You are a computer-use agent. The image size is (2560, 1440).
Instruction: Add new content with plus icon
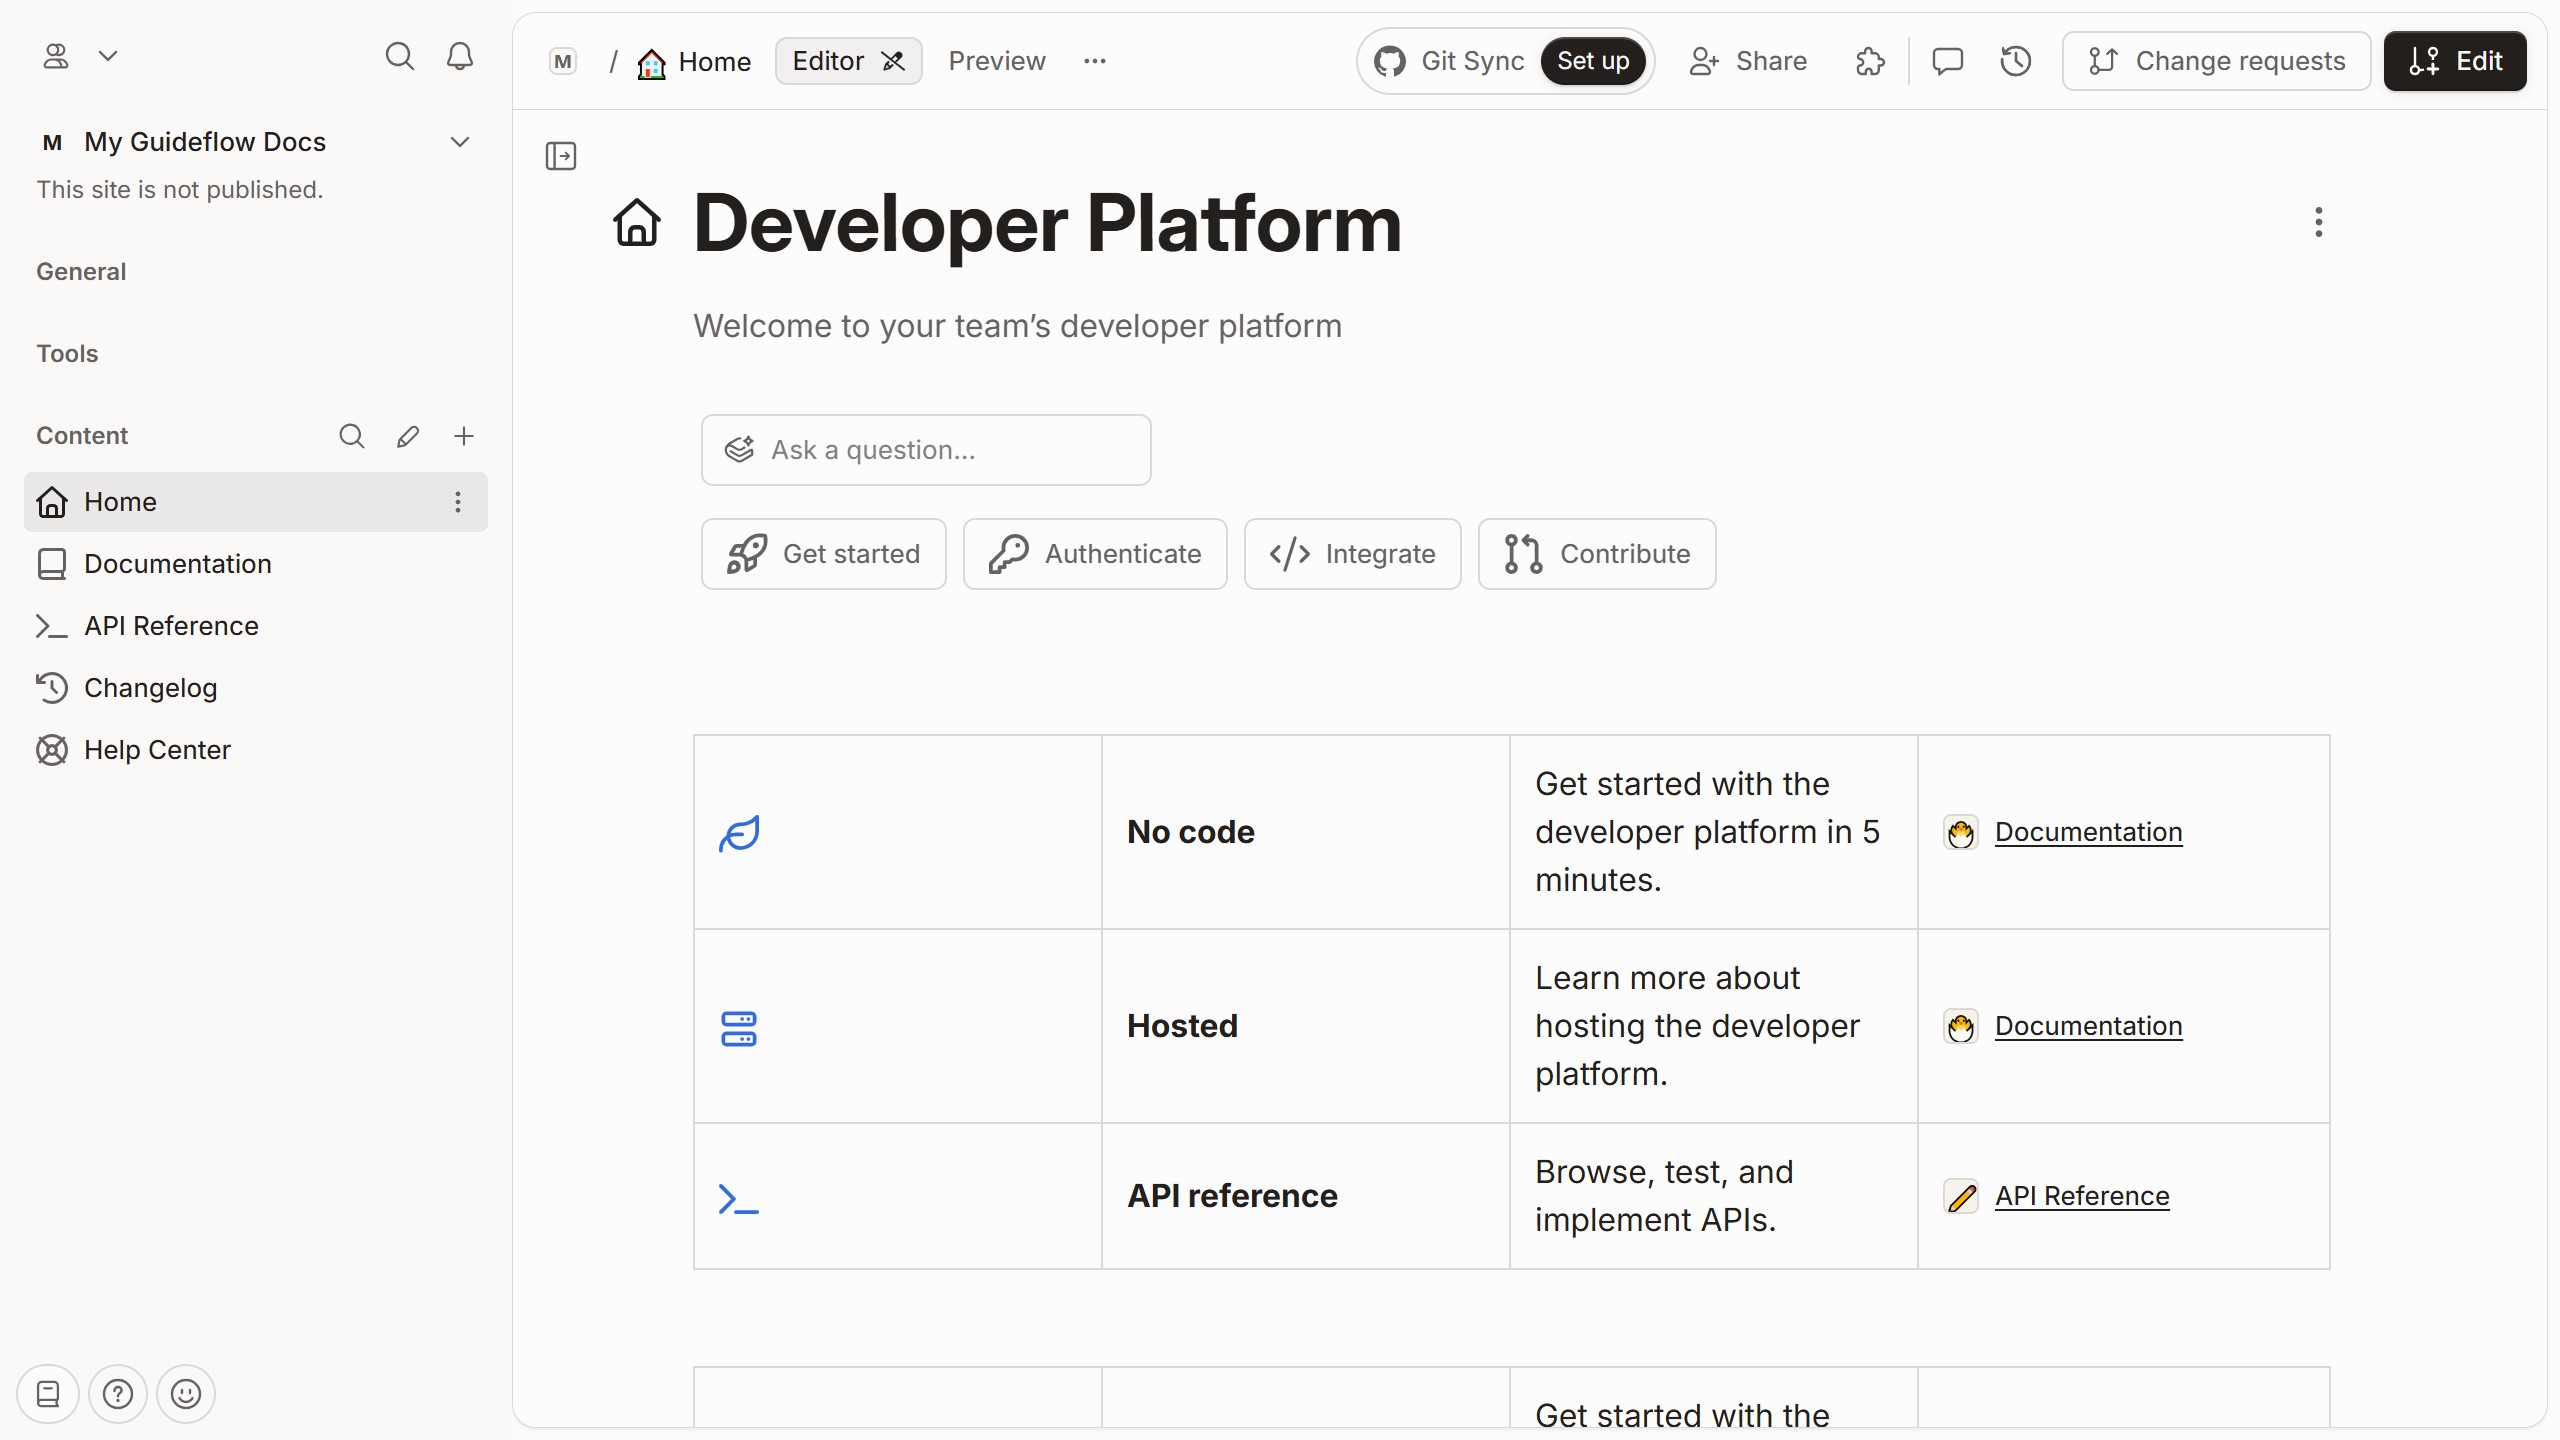pyautogui.click(x=464, y=436)
